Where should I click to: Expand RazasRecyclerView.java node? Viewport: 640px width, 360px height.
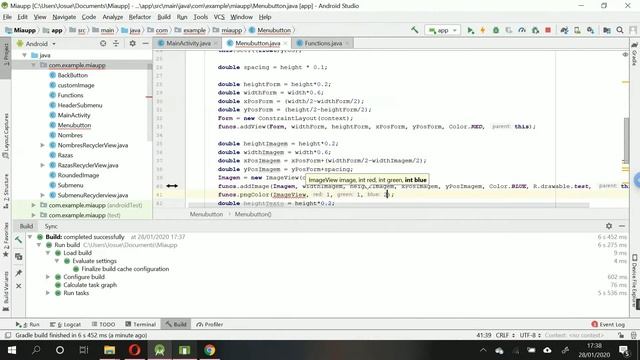click(42, 165)
